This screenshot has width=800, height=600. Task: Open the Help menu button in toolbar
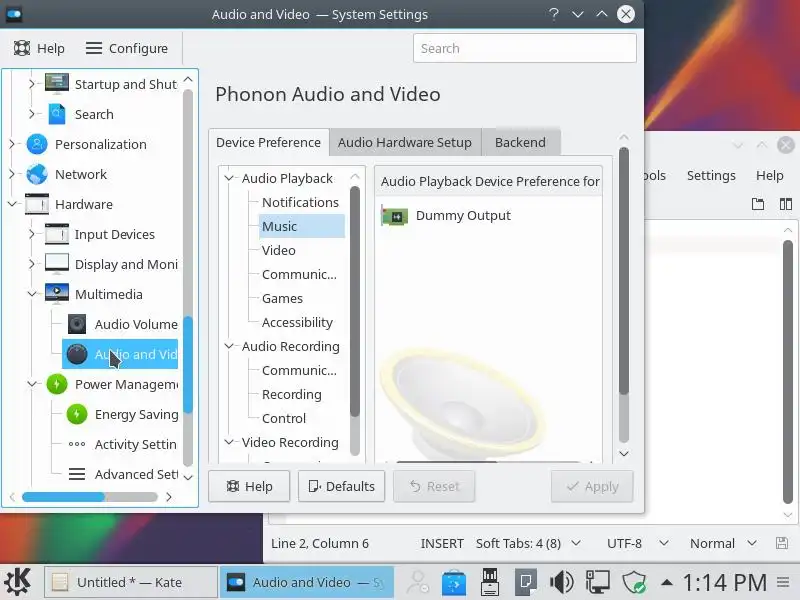click(x=39, y=48)
